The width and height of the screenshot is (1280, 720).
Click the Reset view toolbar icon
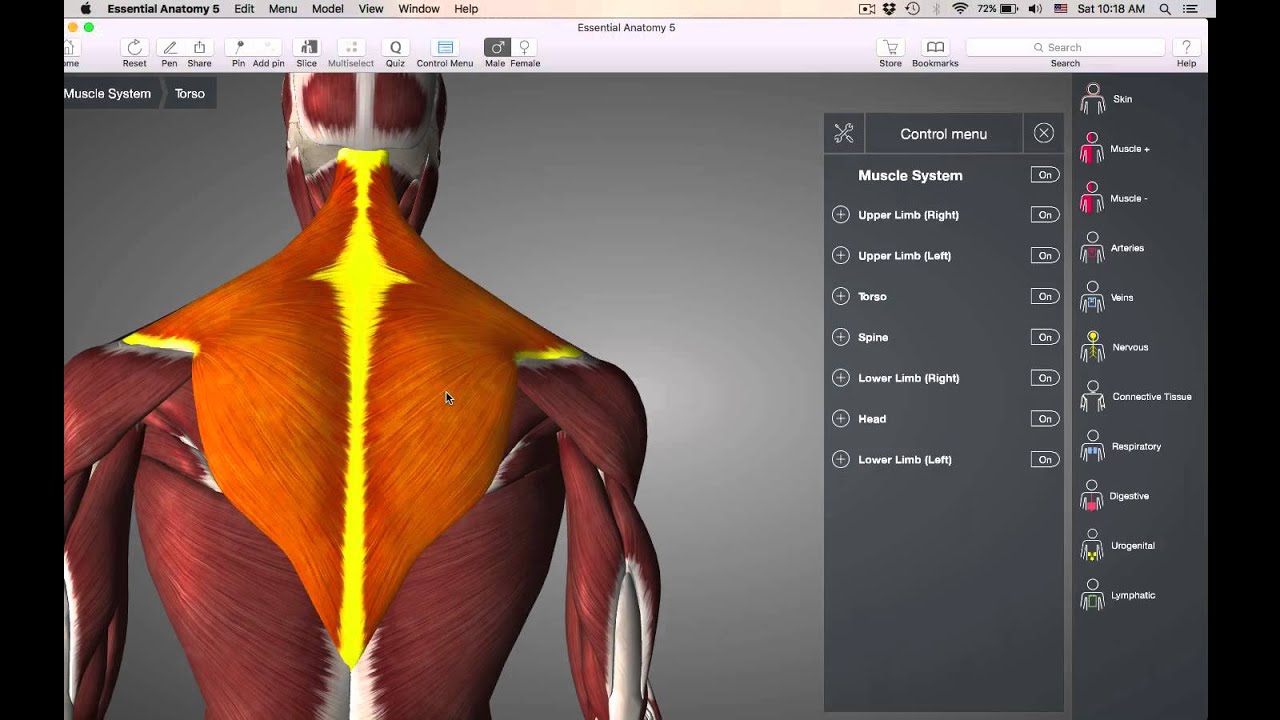(x=134, y=47)
